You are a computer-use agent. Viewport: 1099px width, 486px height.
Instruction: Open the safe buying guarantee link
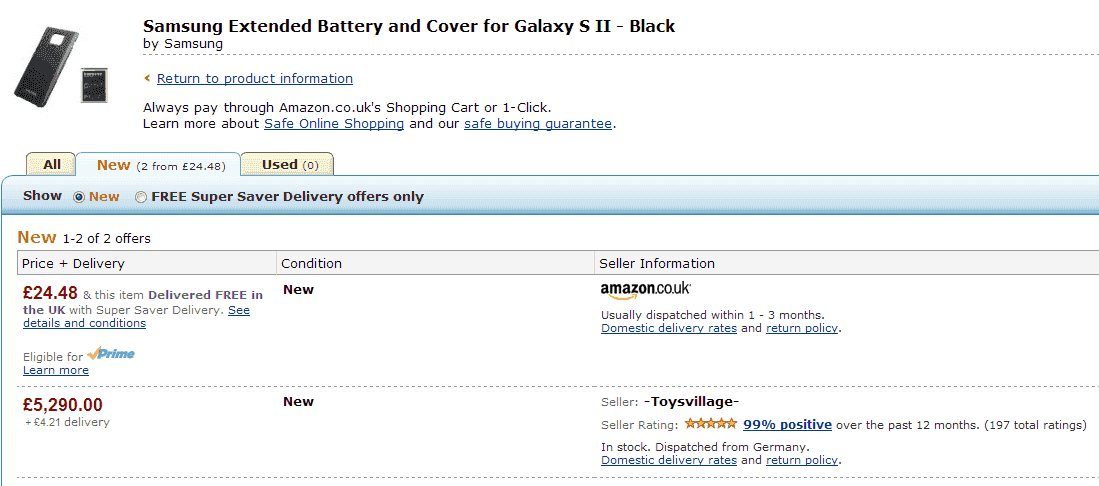[x=538, y=124]
